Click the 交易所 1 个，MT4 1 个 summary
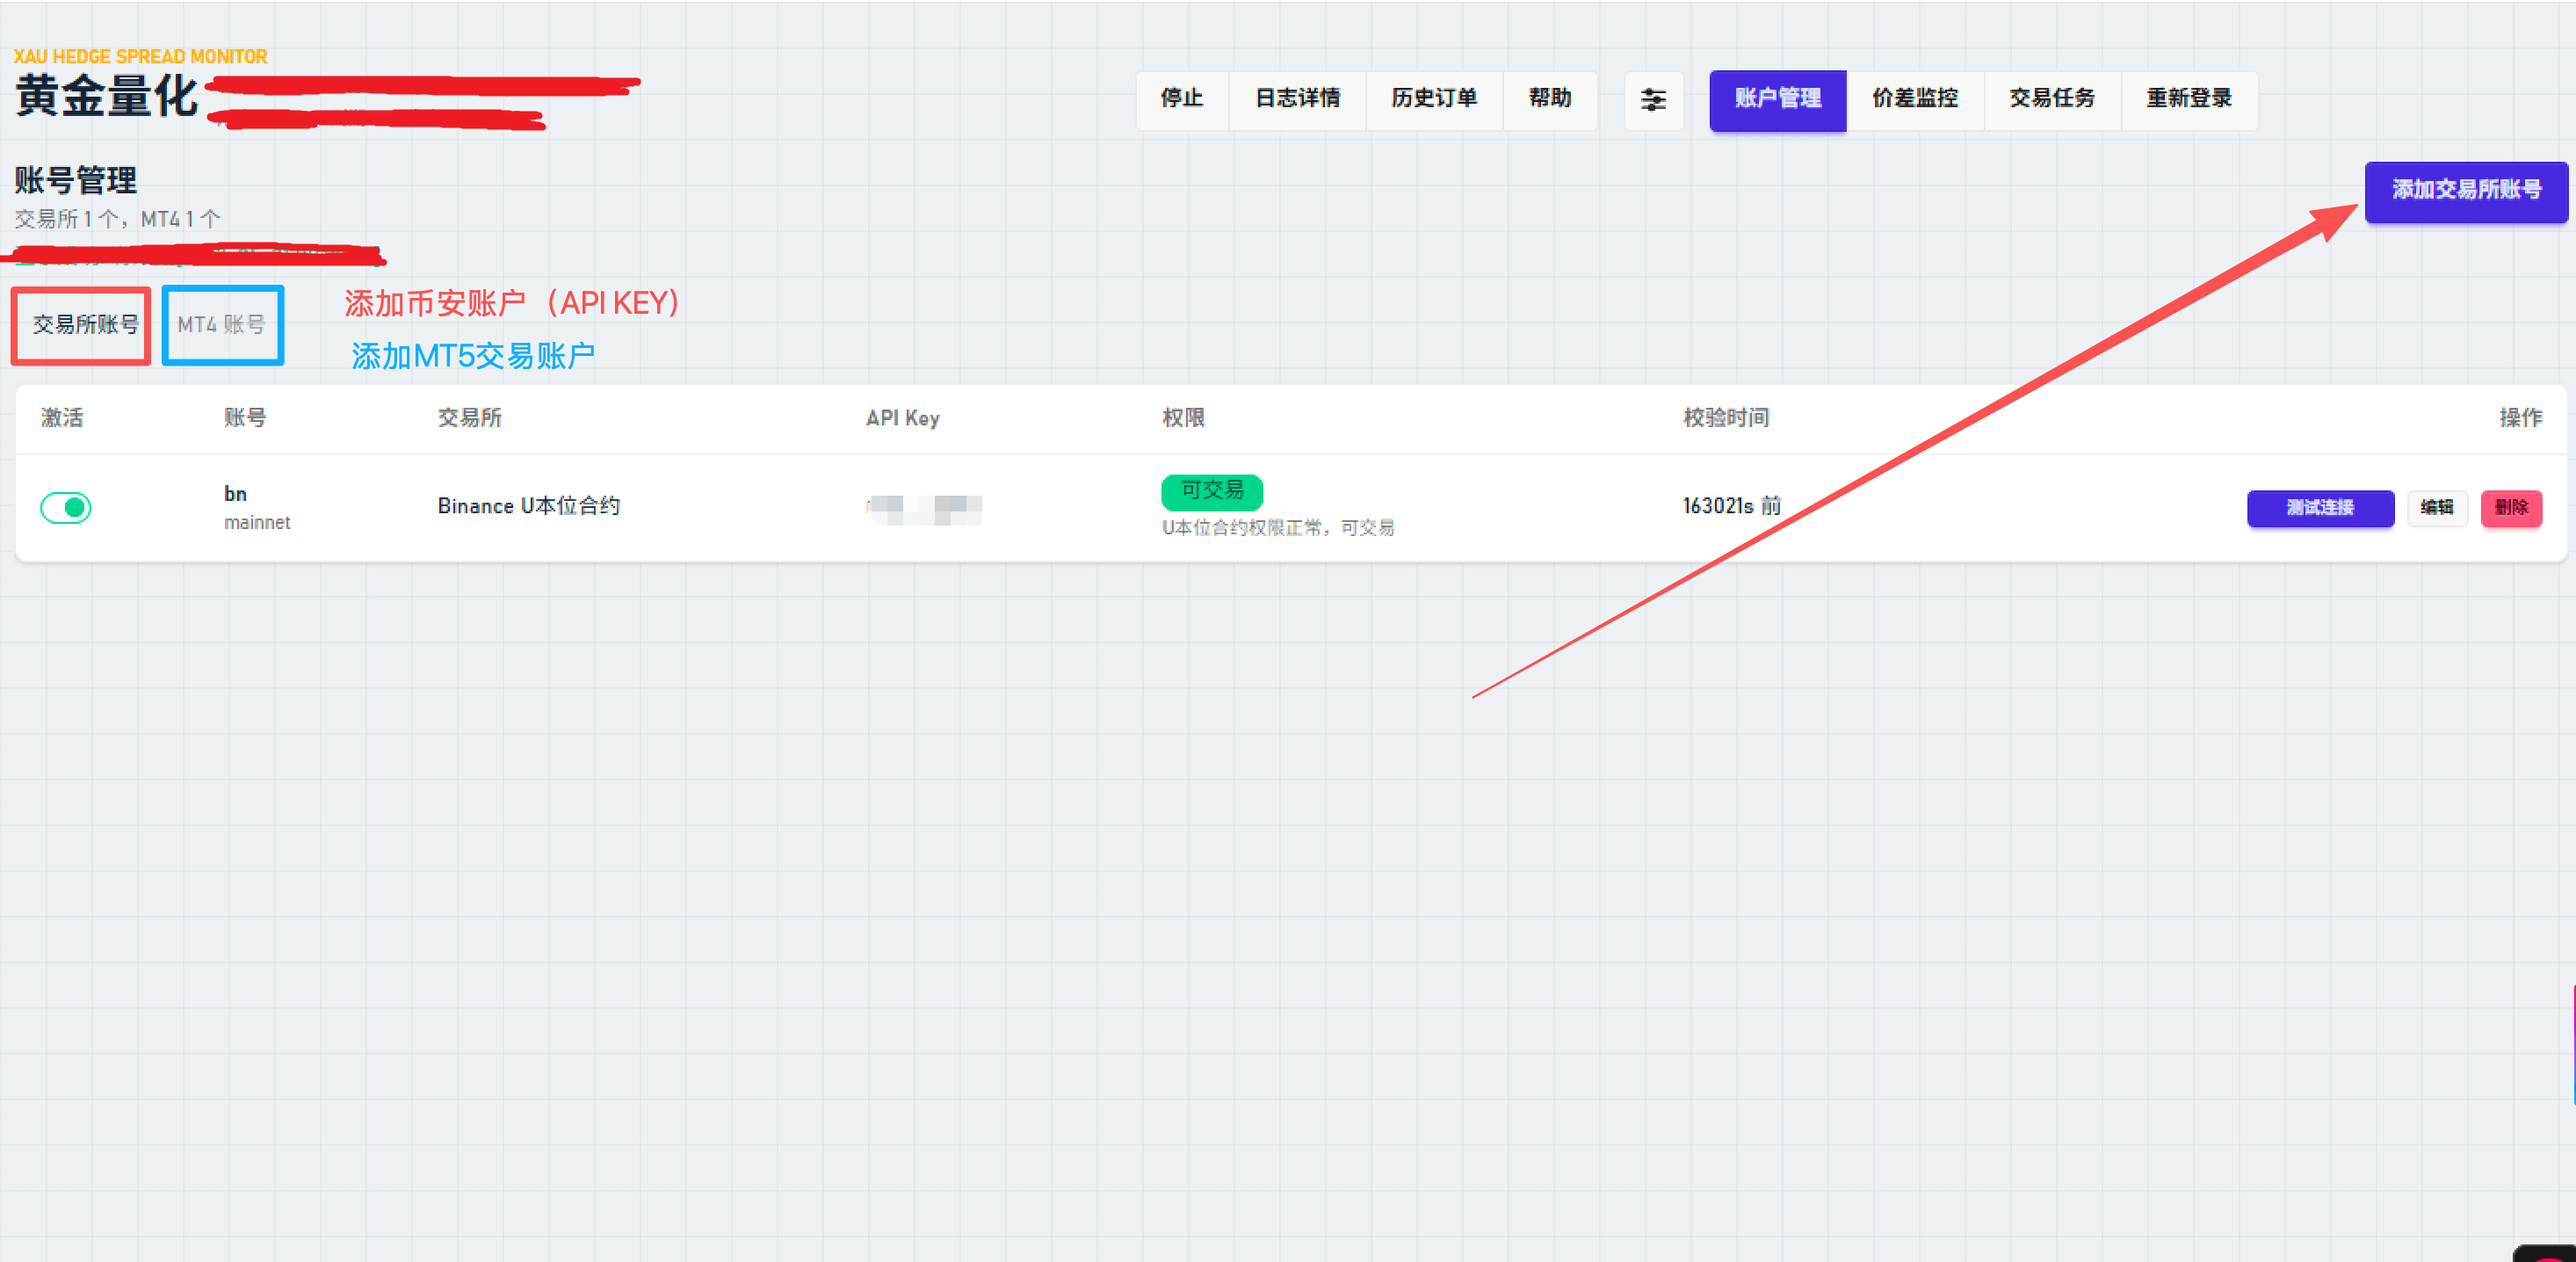This screenshot has width=2576, height=1262. coord(117,219)
